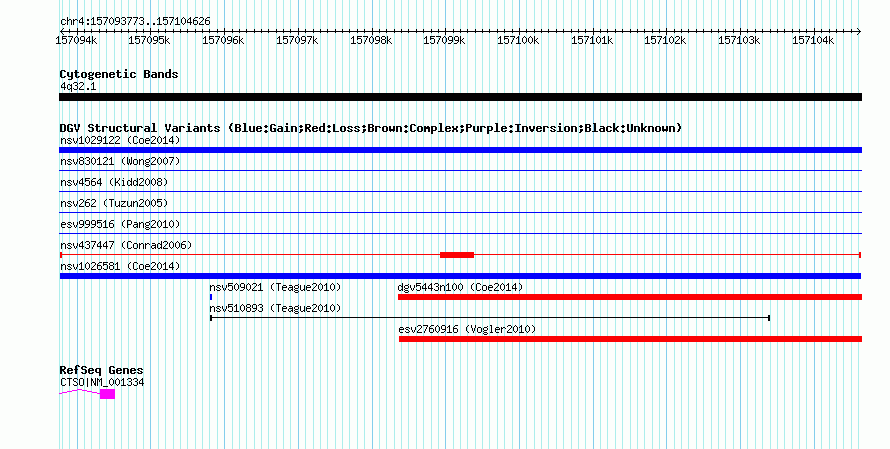This screenshot has height=449, width=890.
Task: Click the thin blue line under esv999516
Action: (x=460, y=233)
